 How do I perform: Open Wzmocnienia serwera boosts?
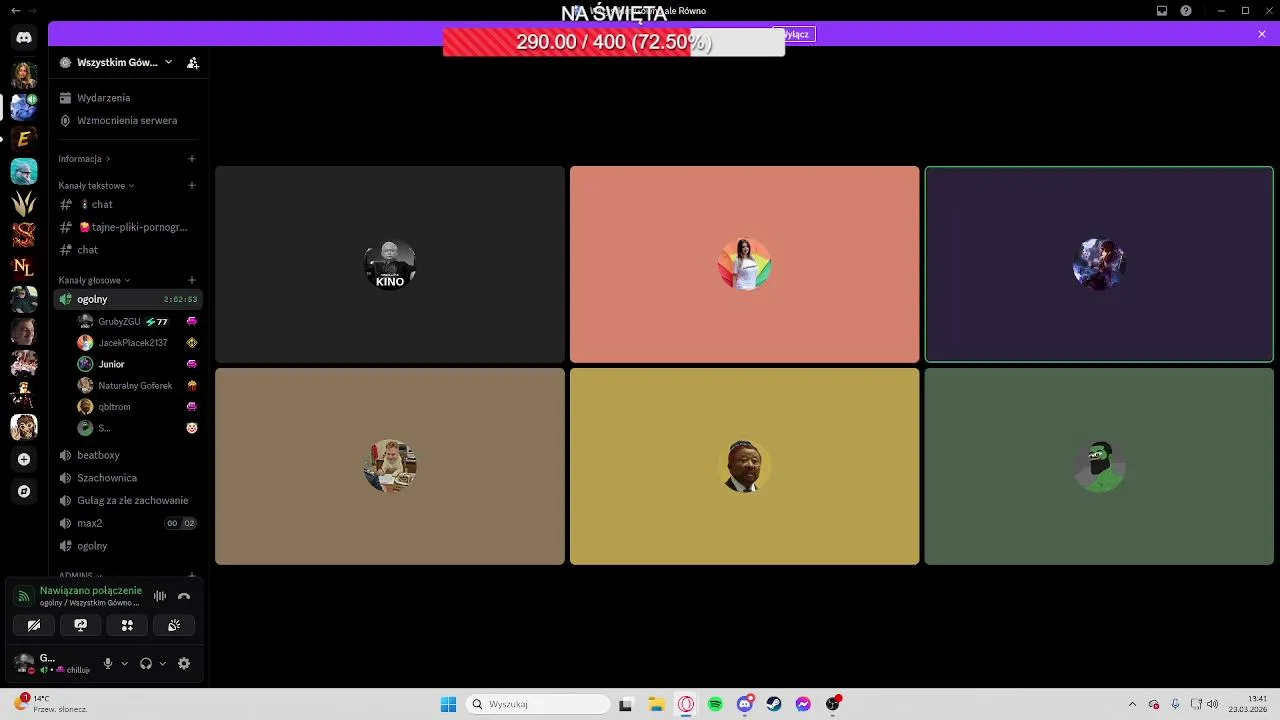coord(128,120)
